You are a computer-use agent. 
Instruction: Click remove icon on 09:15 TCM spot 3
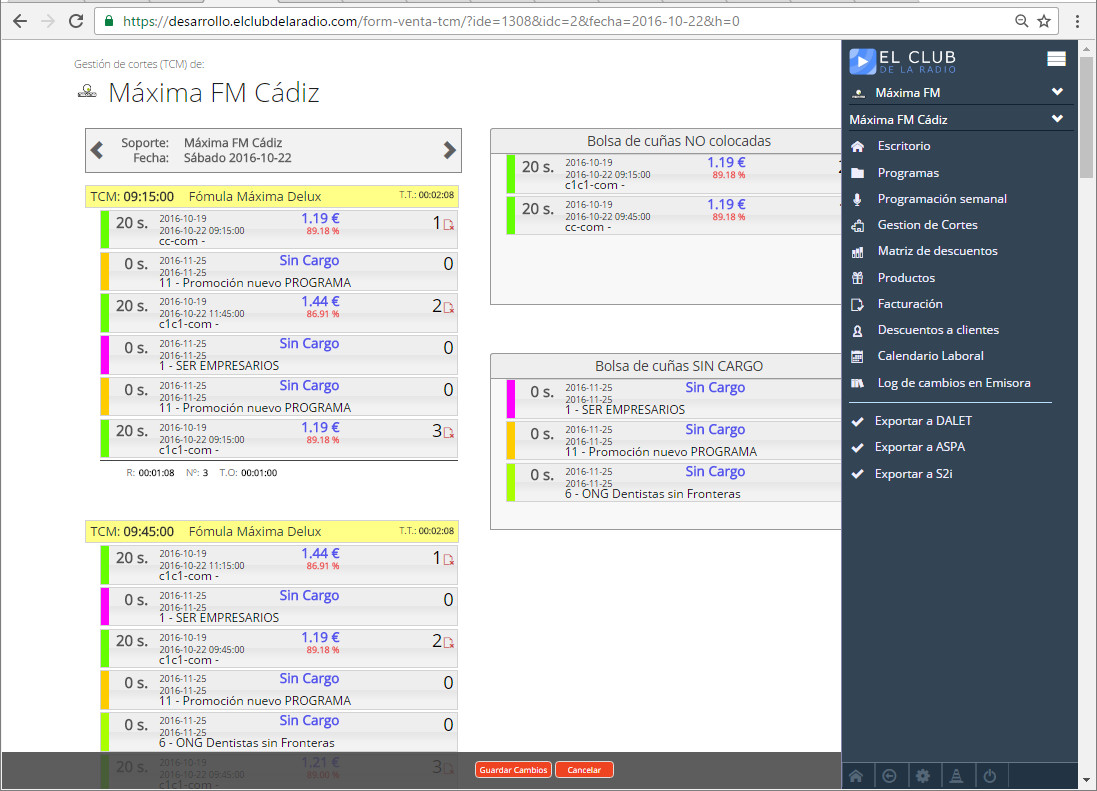[449, 433]
